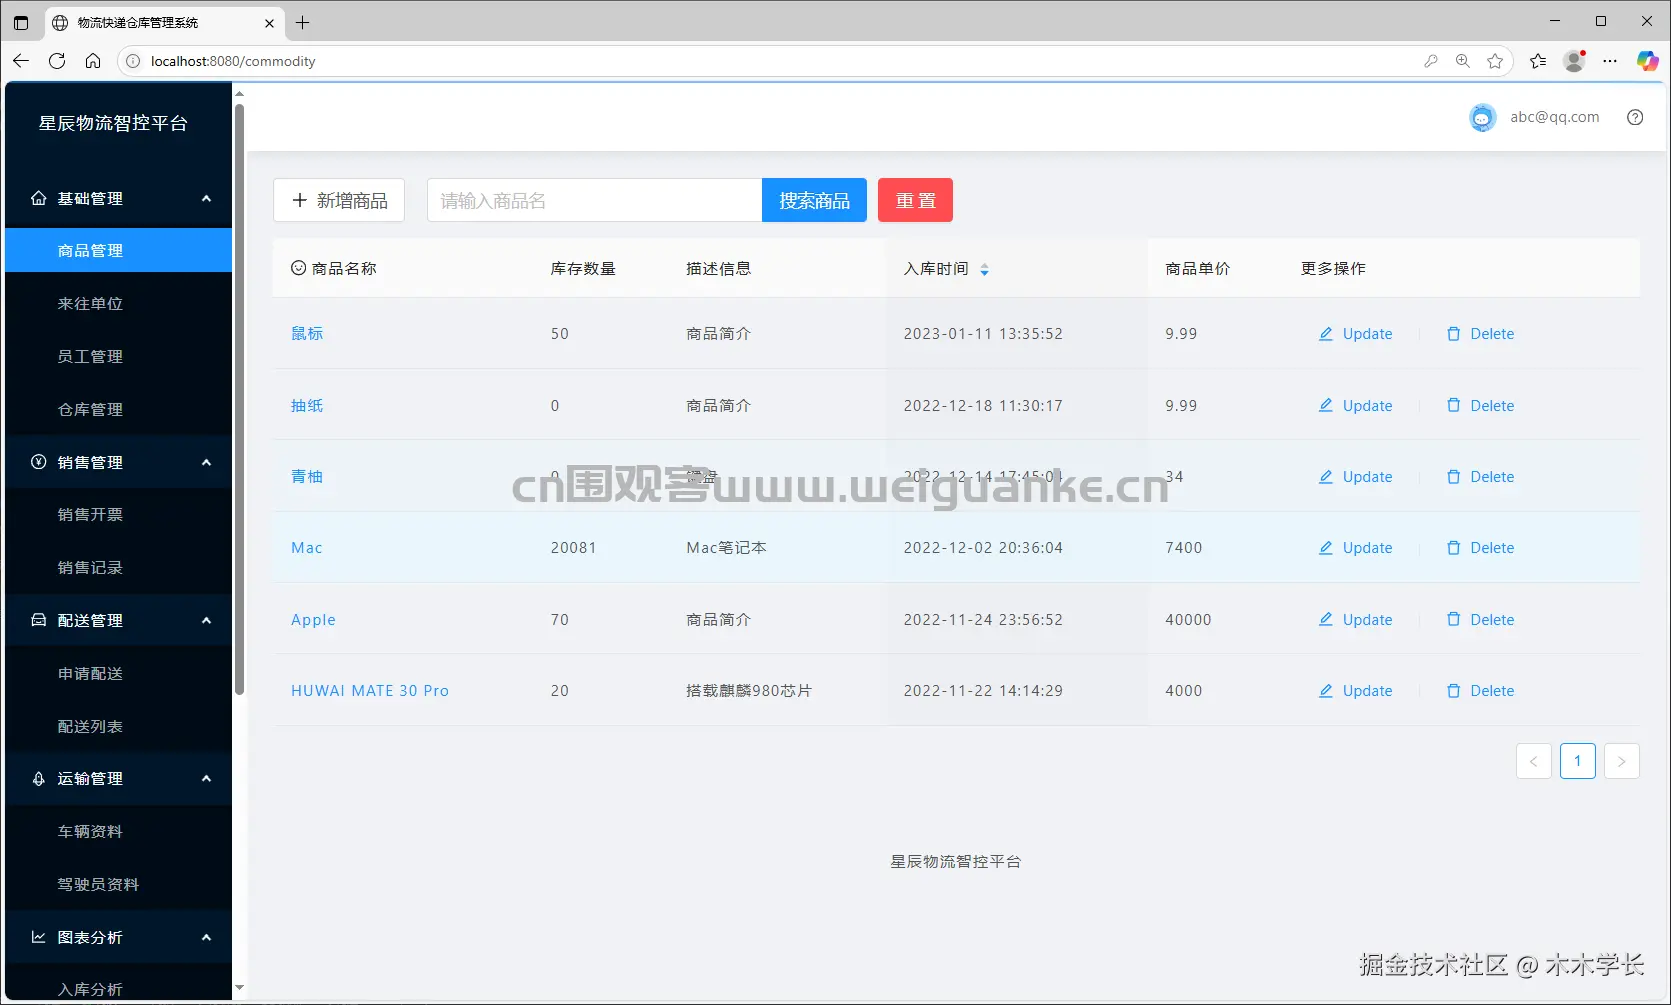1671x1005 pixels.
Task: Click Update text in the Apple row
Action: 1367,620
